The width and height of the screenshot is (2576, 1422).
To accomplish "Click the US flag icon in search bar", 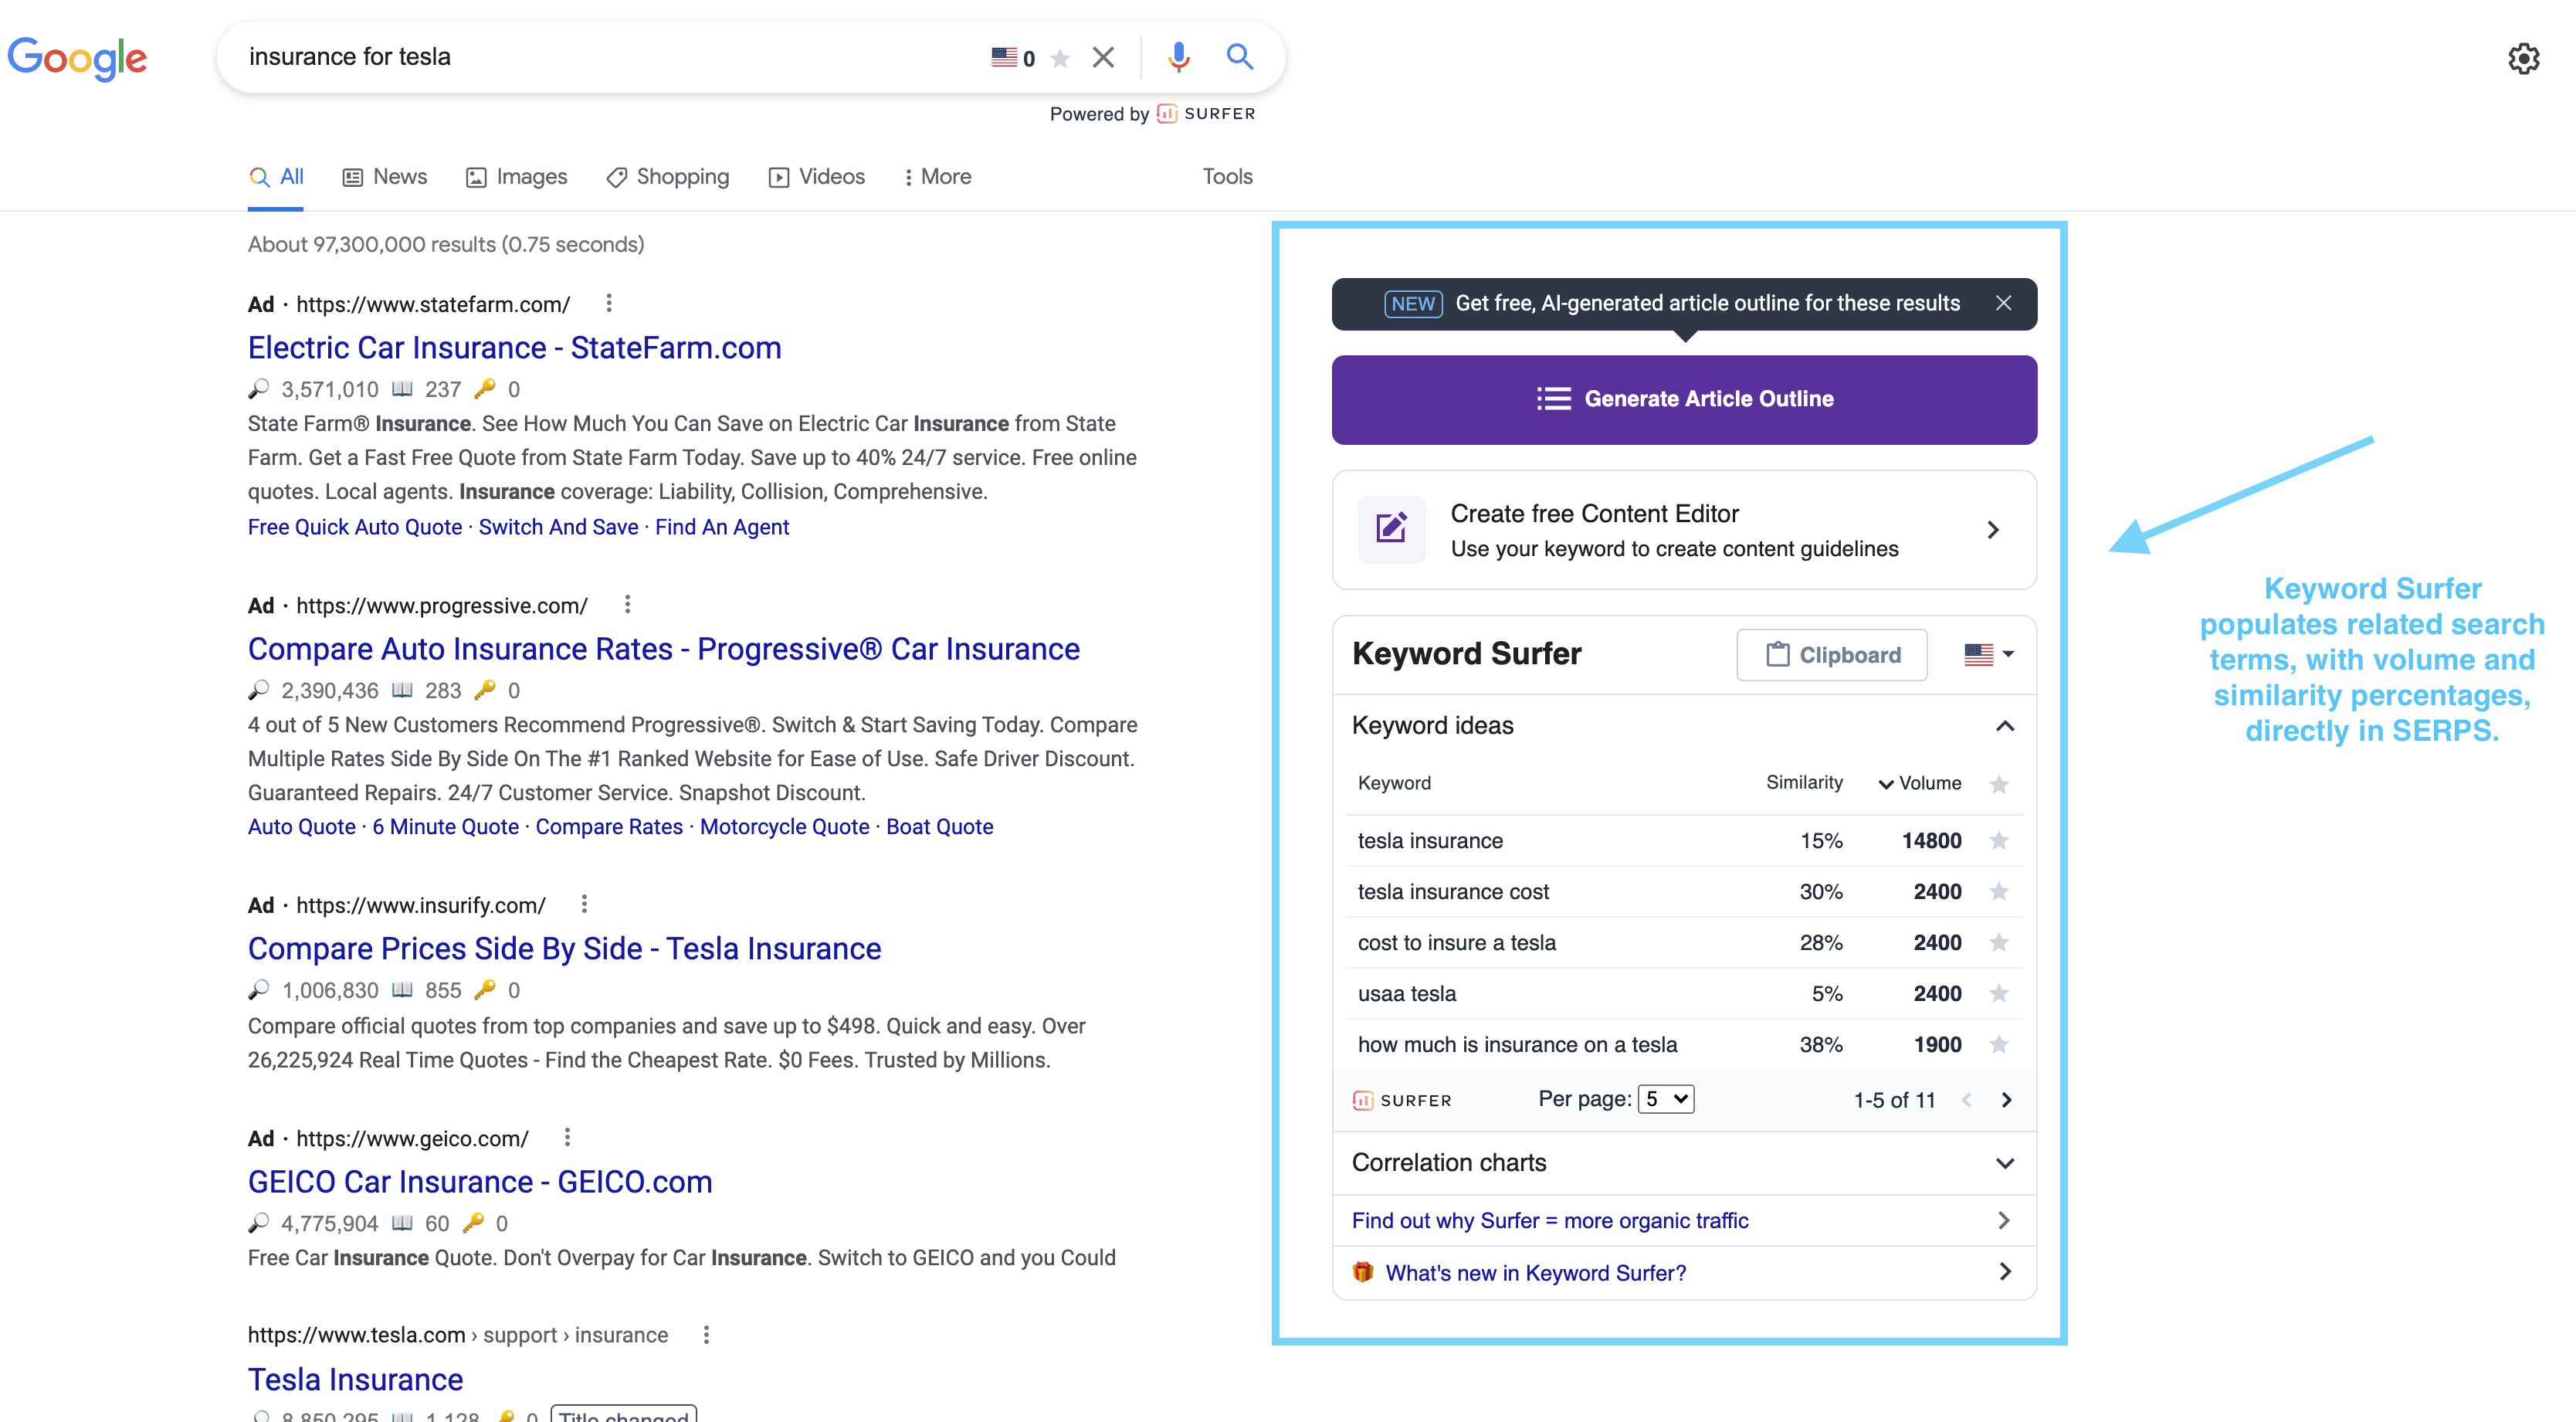I will click(1004, 57).
